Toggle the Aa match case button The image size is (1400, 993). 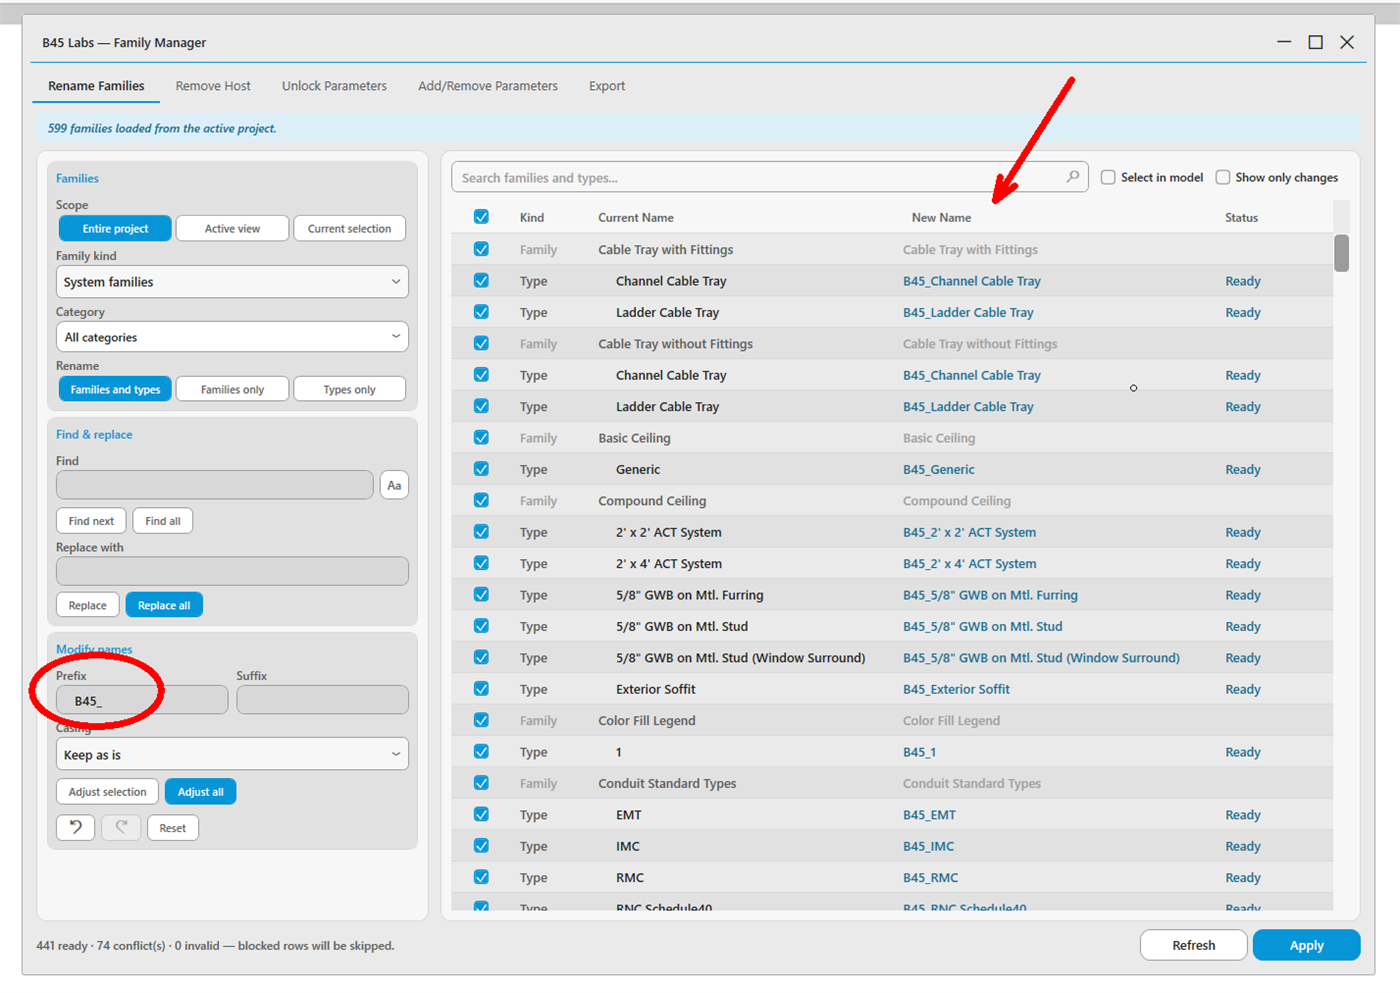394,485
